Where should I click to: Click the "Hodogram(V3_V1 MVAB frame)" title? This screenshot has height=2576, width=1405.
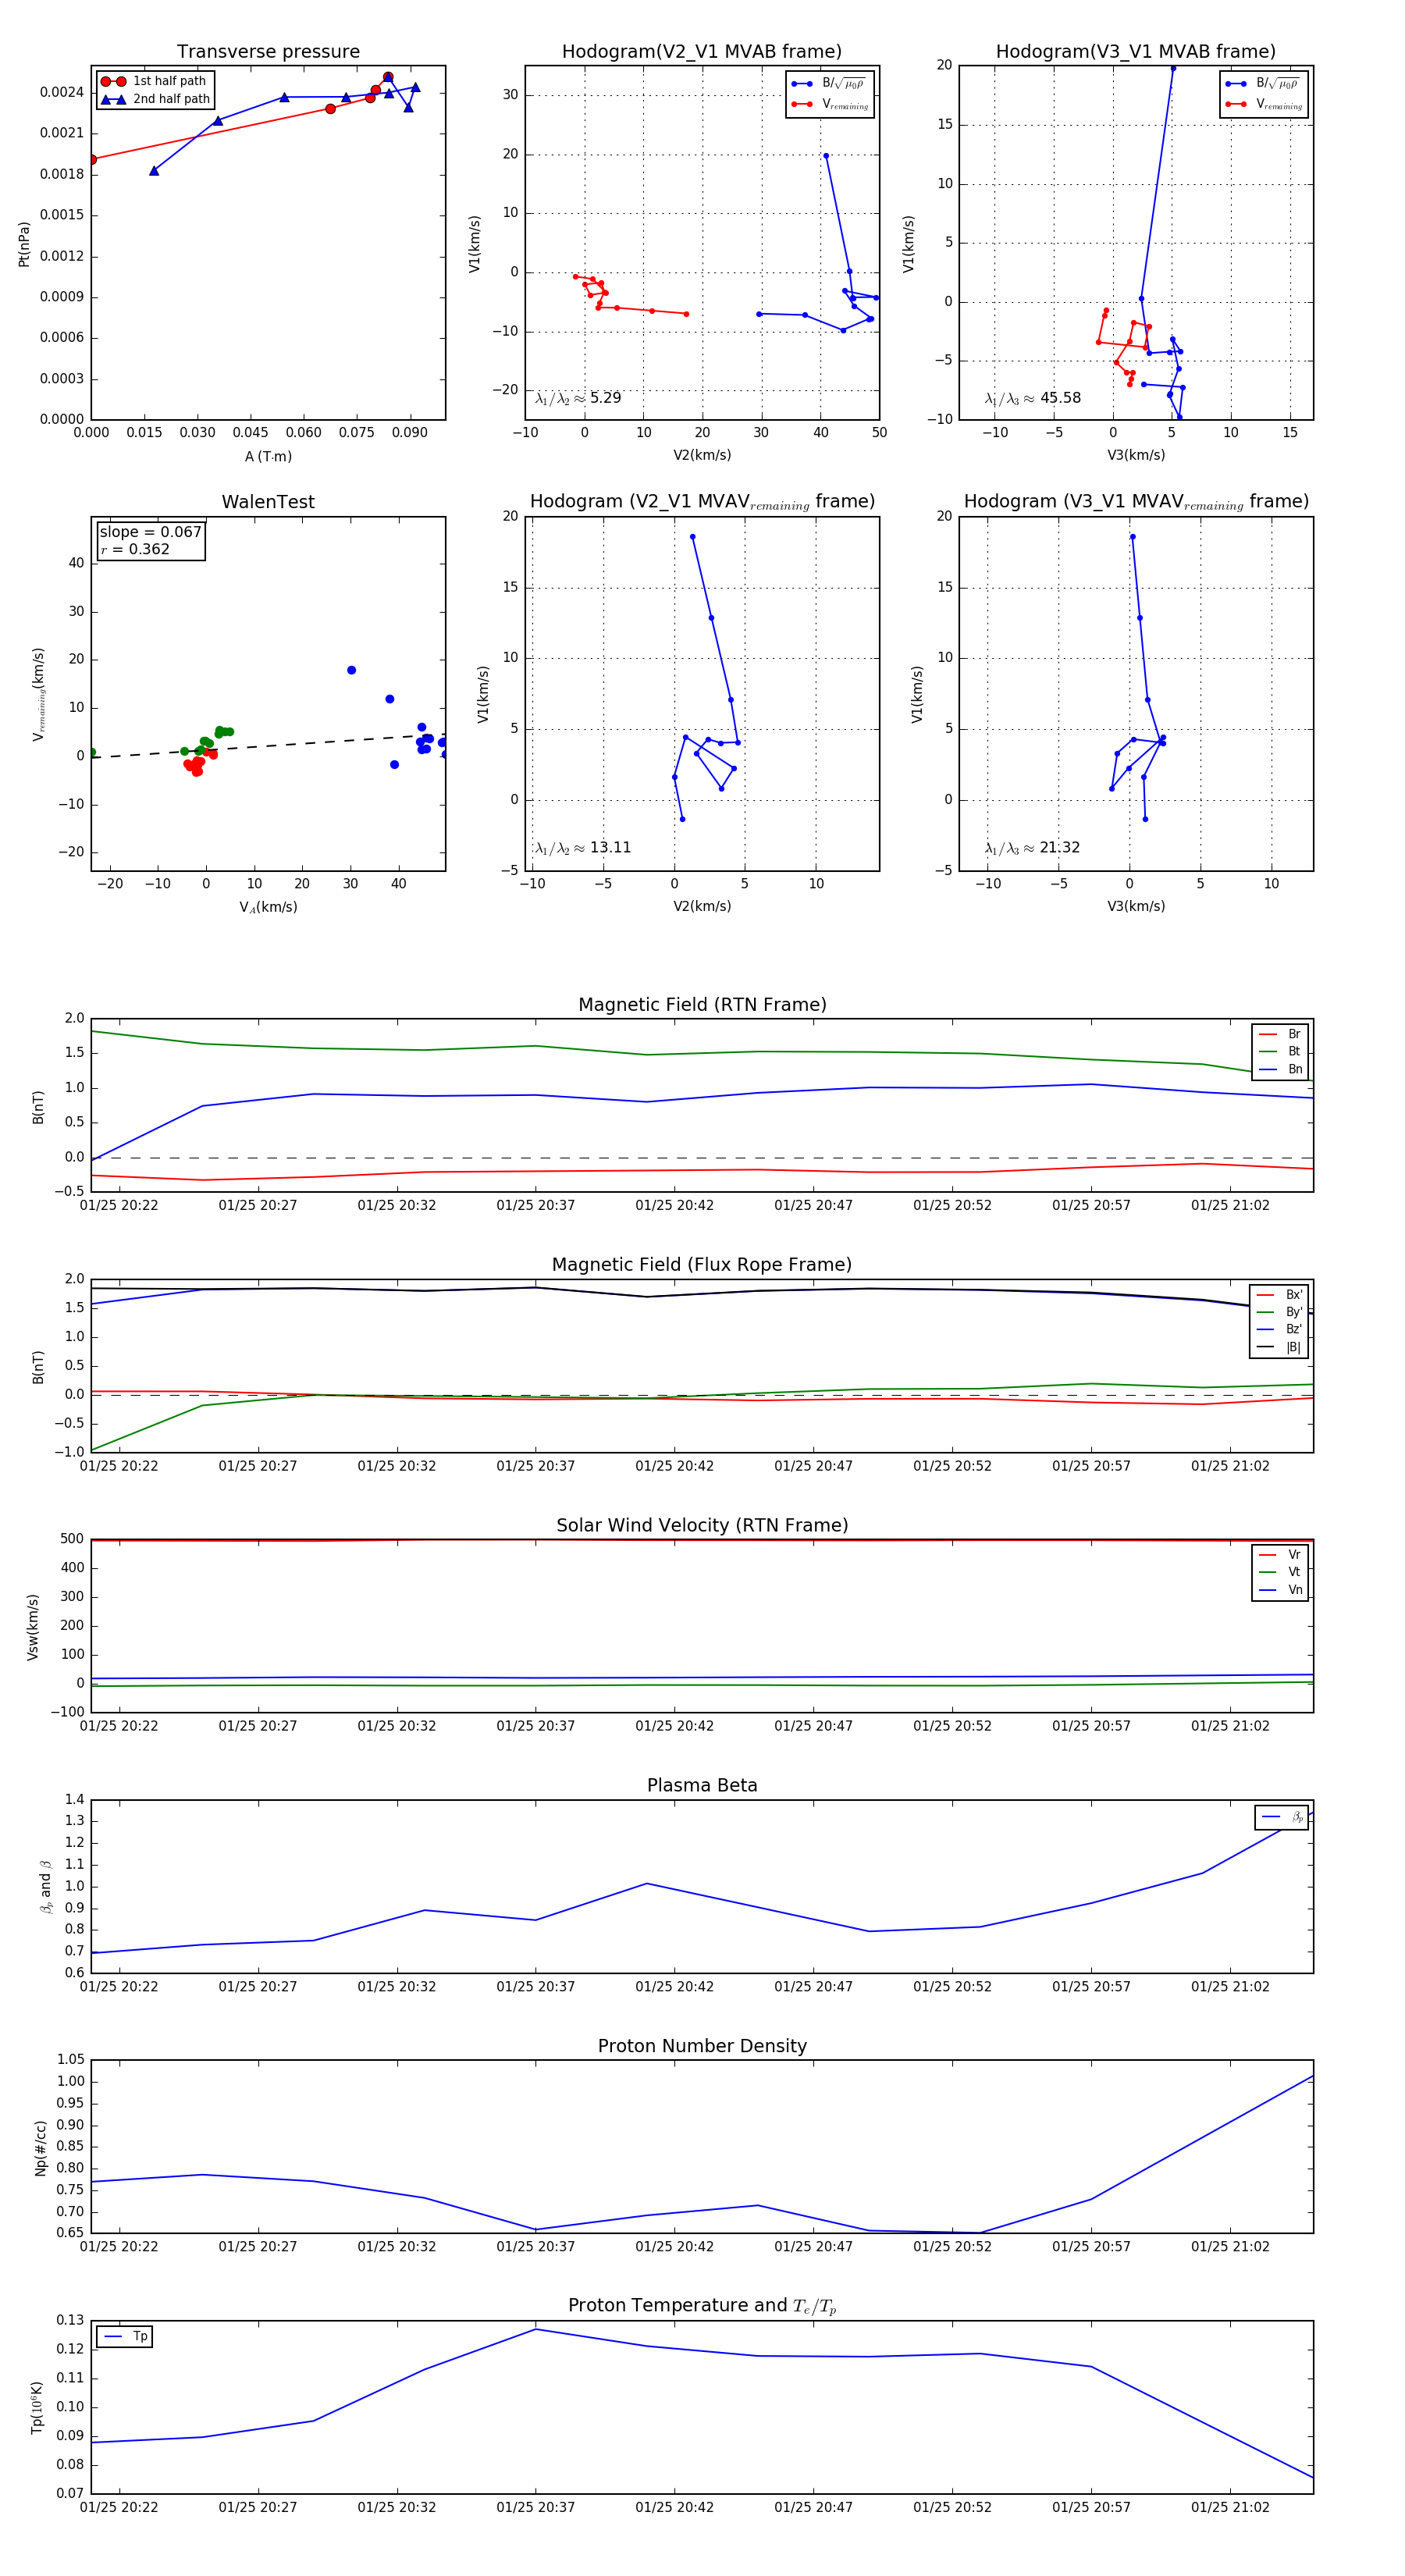[x=1136, y=52]
